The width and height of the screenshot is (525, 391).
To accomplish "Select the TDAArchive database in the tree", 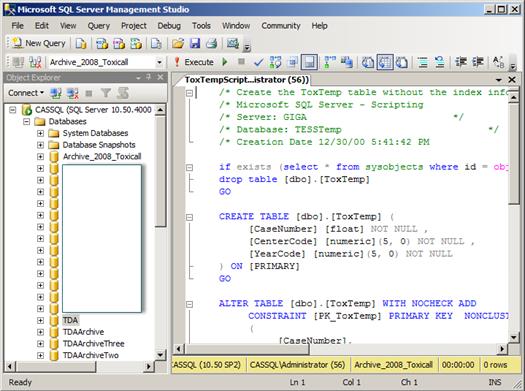I will (x=83, y=332).
